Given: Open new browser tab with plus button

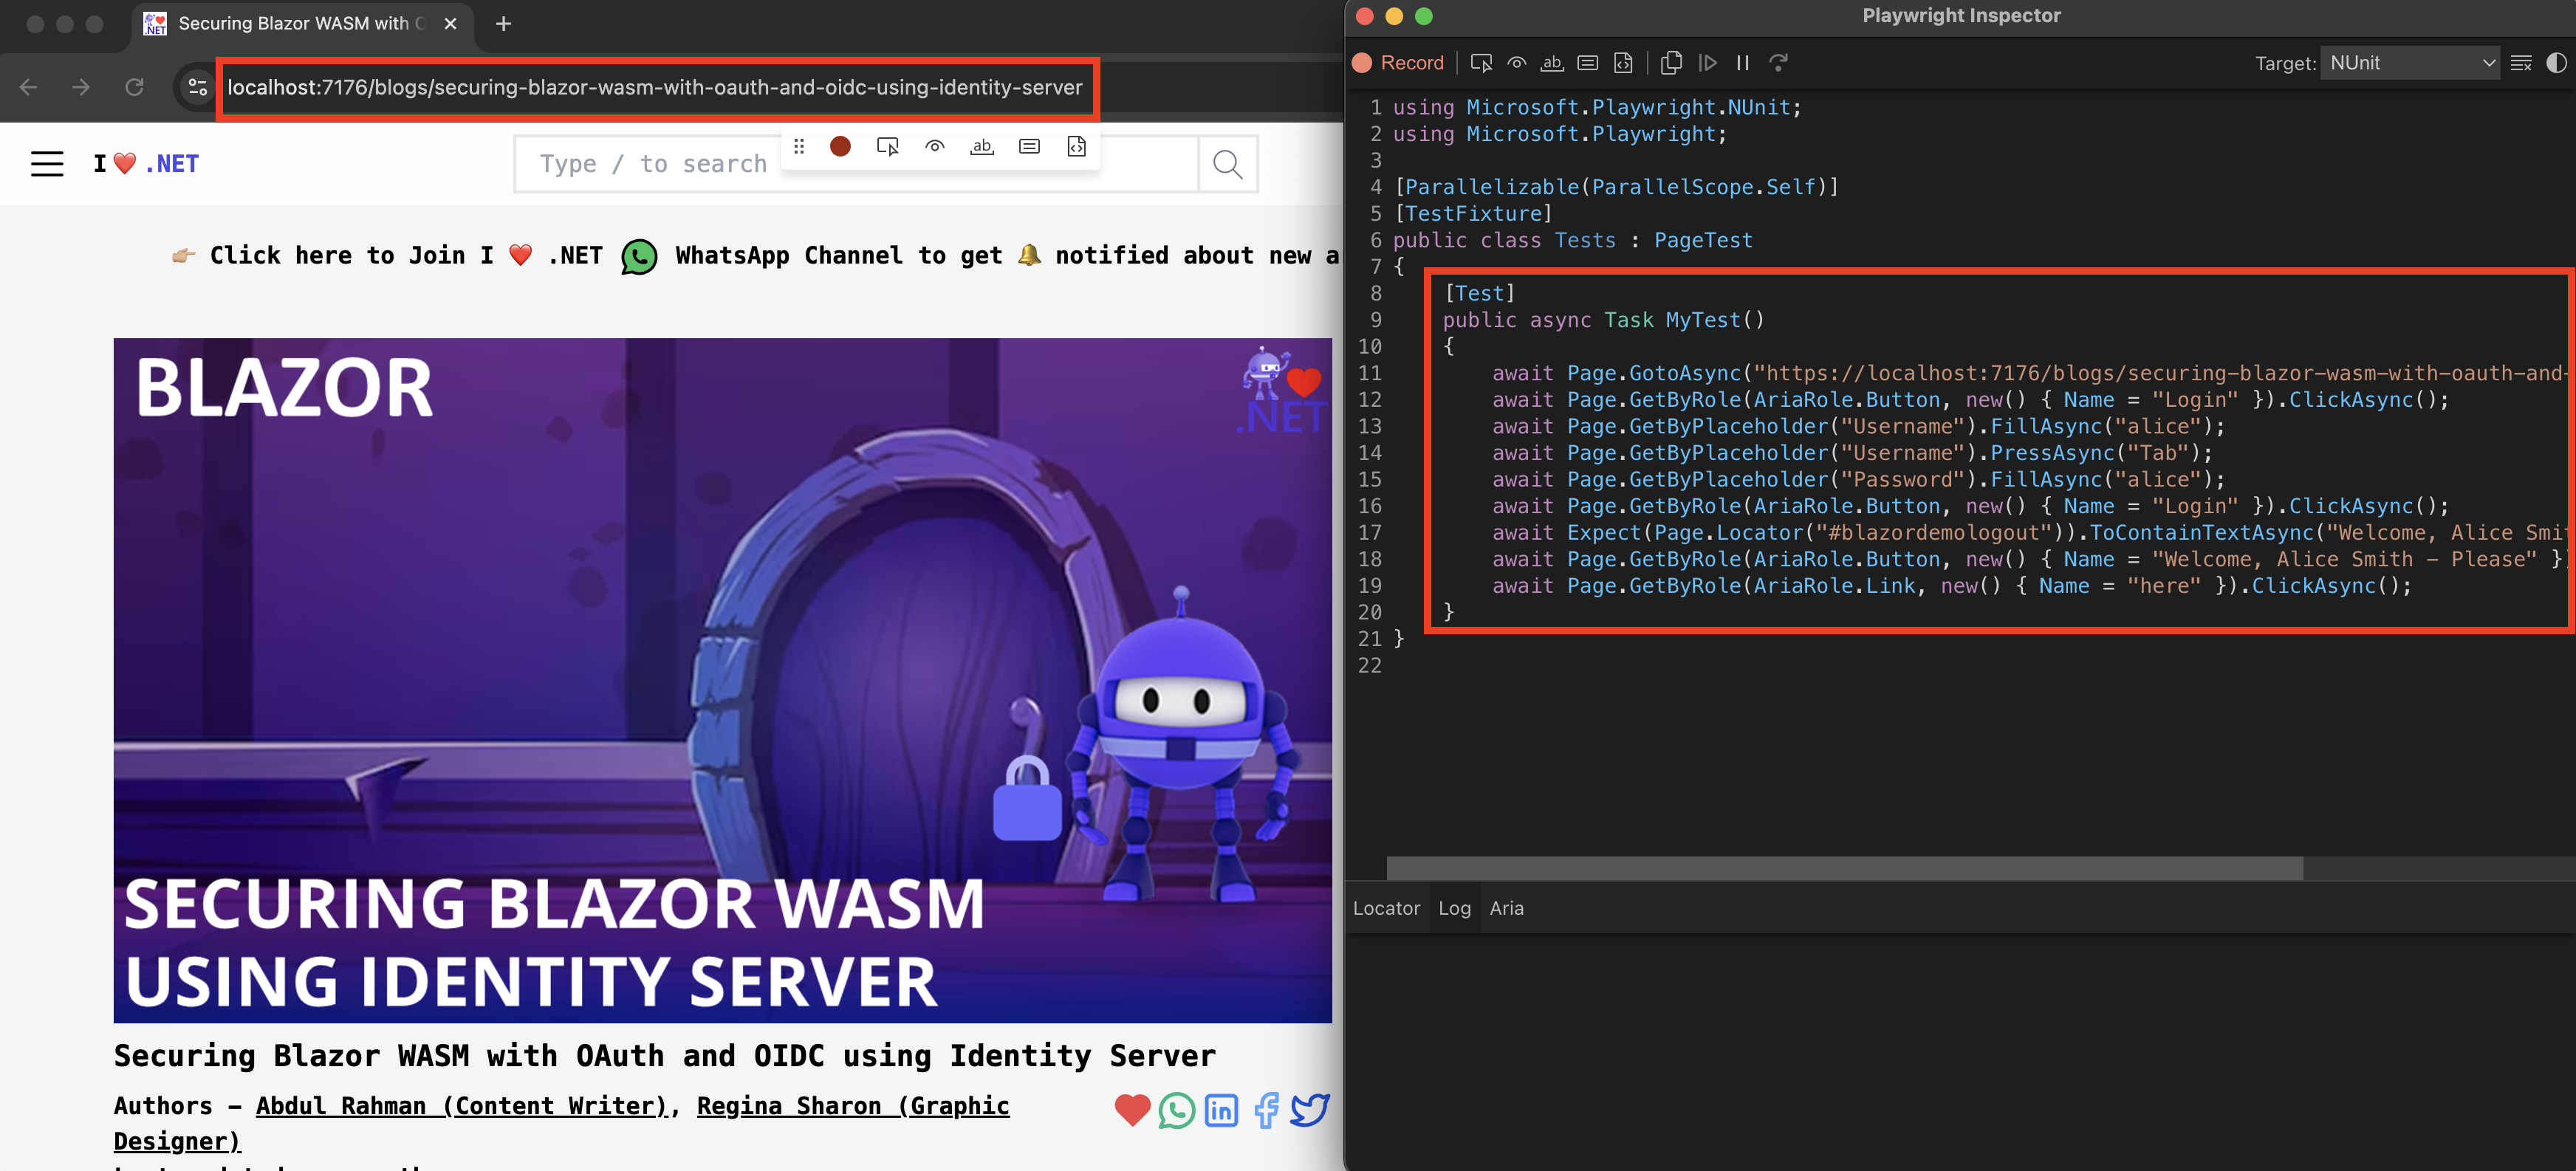Looking at the screenshot, I should pos(504,24).
